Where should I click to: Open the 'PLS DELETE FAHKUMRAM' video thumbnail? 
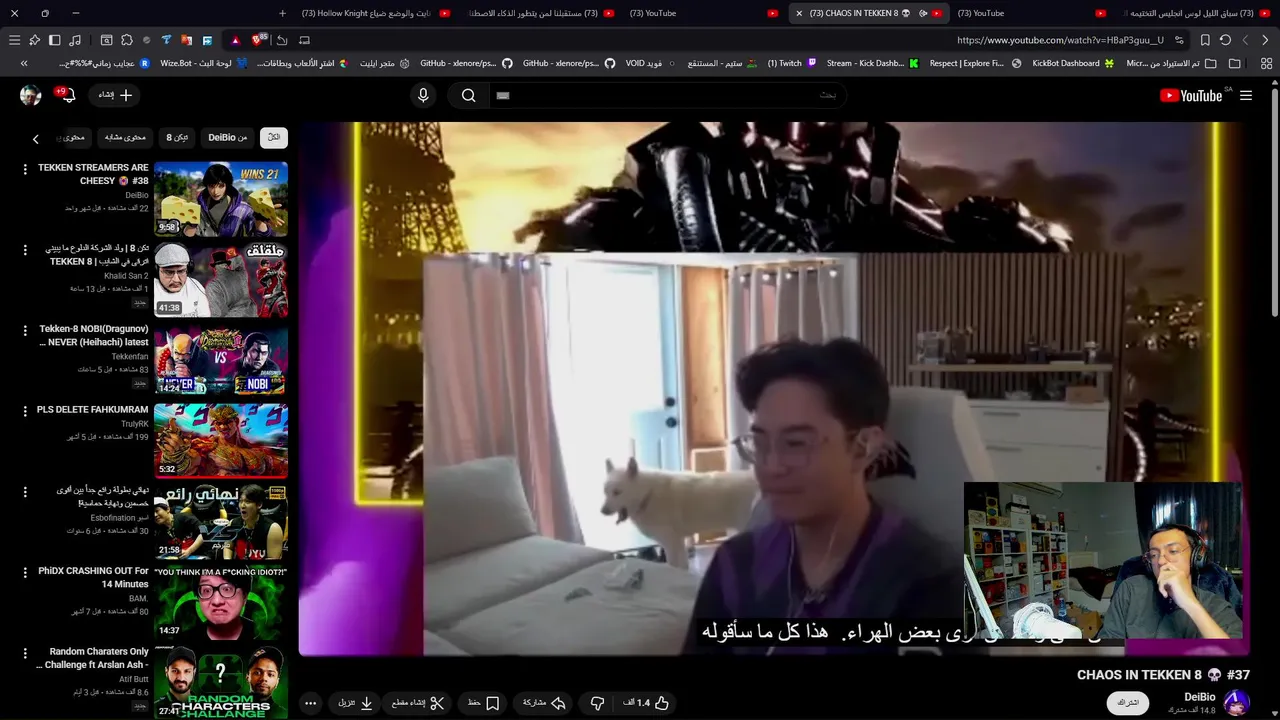coord(221,440)
